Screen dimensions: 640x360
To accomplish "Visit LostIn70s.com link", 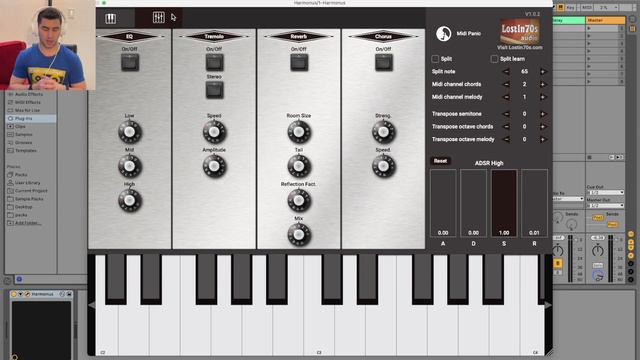I will [520, 47].
